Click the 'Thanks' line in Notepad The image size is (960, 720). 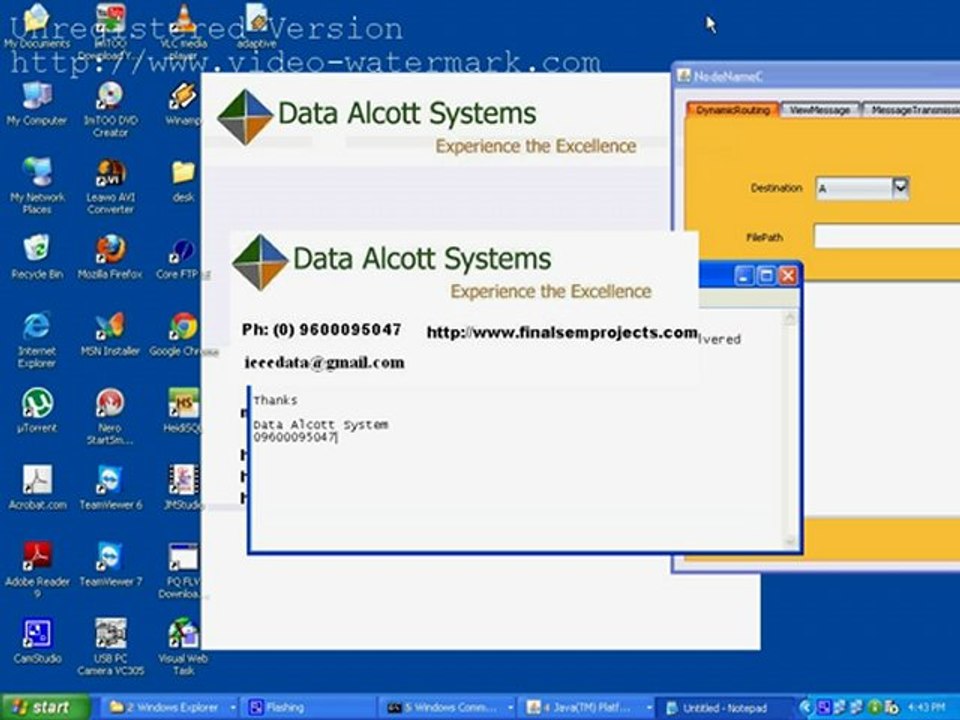(x=276, y=400)
